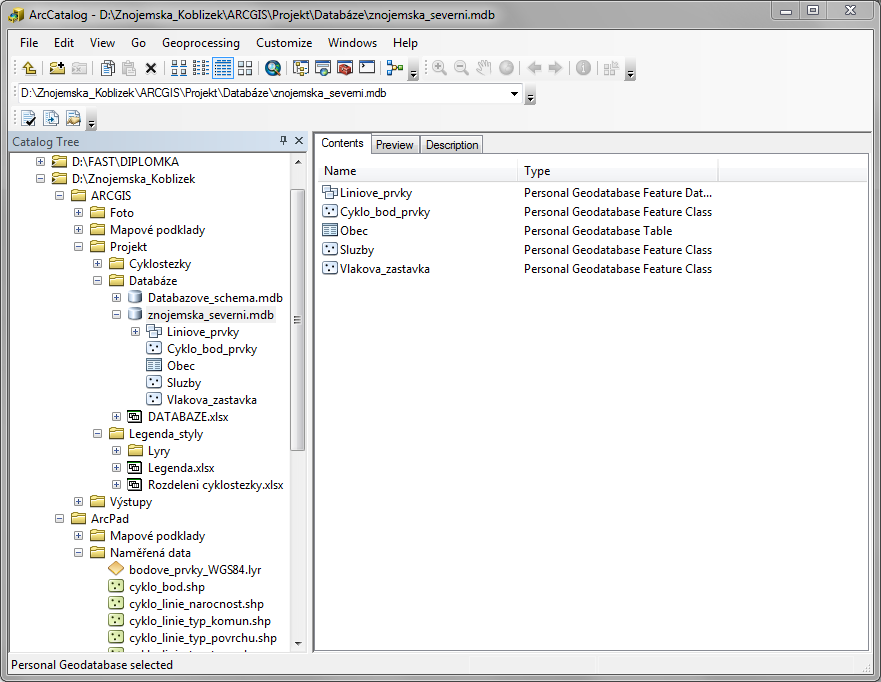Screen dimensions: 881x682
Task: Select Sluzby in Contents list
Action: tap(357, 250)
